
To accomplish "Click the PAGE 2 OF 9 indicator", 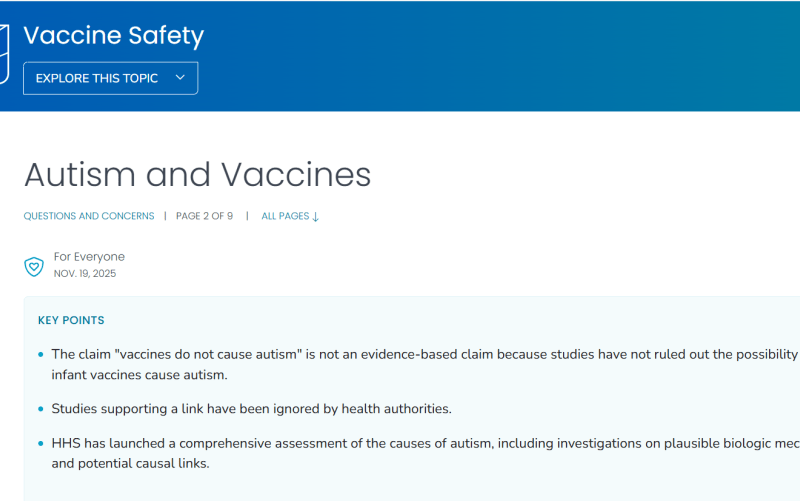I will pos(204,216).
